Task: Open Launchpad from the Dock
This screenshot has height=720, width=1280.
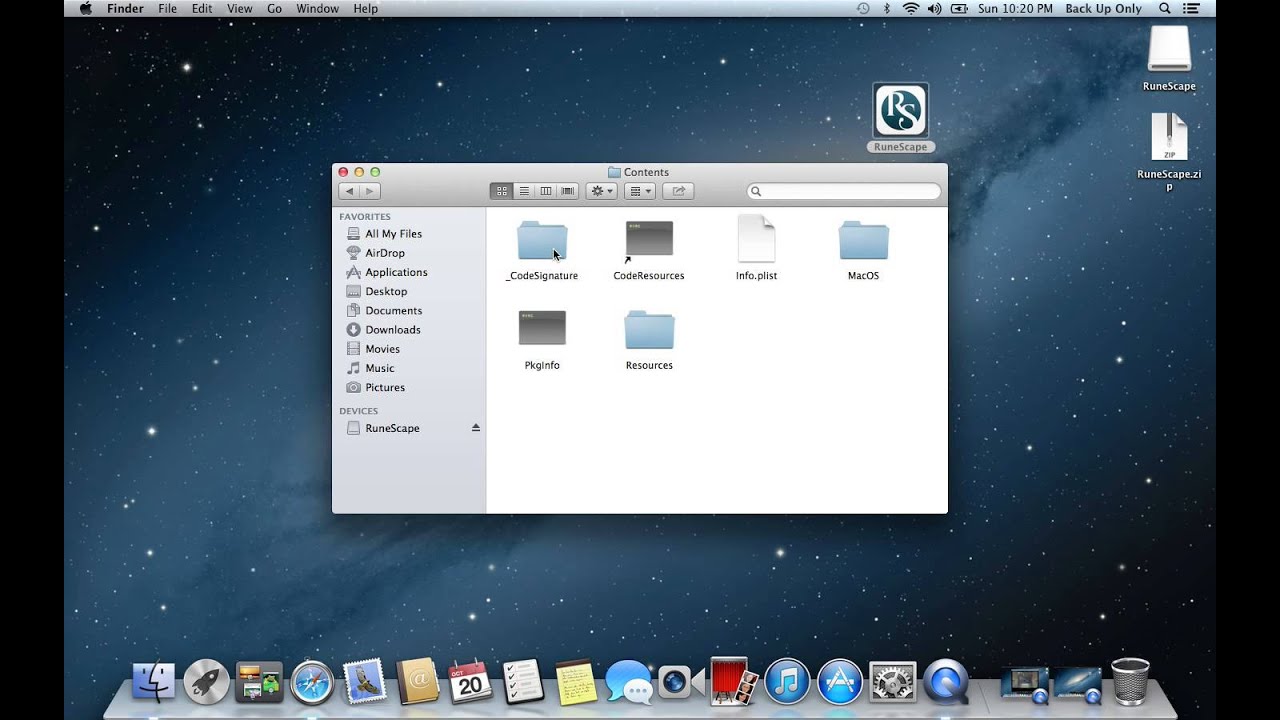Action: pyautogui.click(x=207, y=682)
